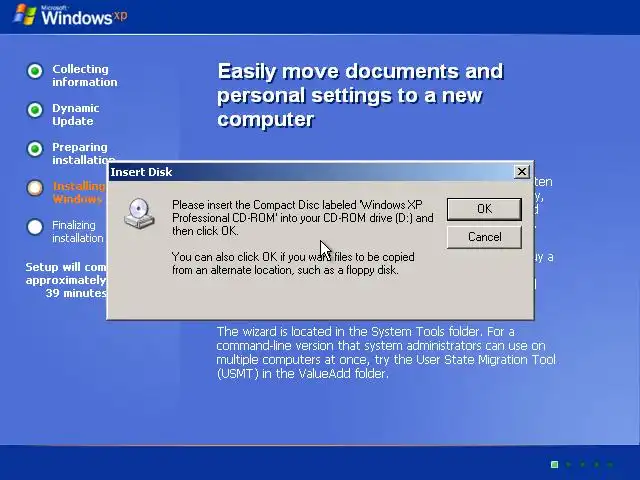The image size is (640, 480).
Task: Click the 'Please insert the Compact Disc' message
Action: 302,218
